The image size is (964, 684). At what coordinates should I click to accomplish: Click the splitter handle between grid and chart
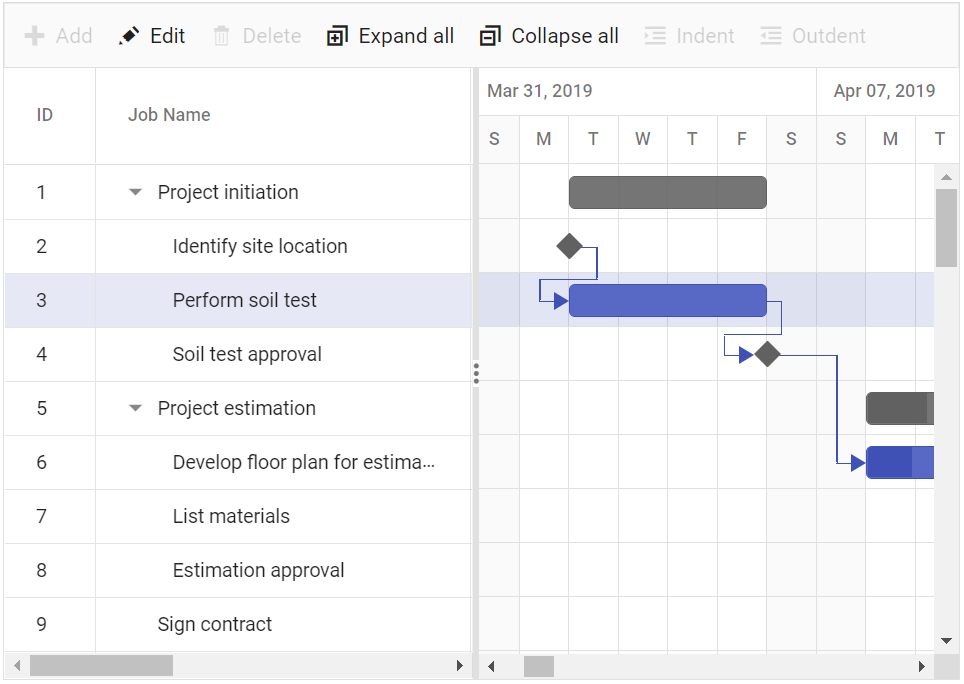[x=476, y=373]
